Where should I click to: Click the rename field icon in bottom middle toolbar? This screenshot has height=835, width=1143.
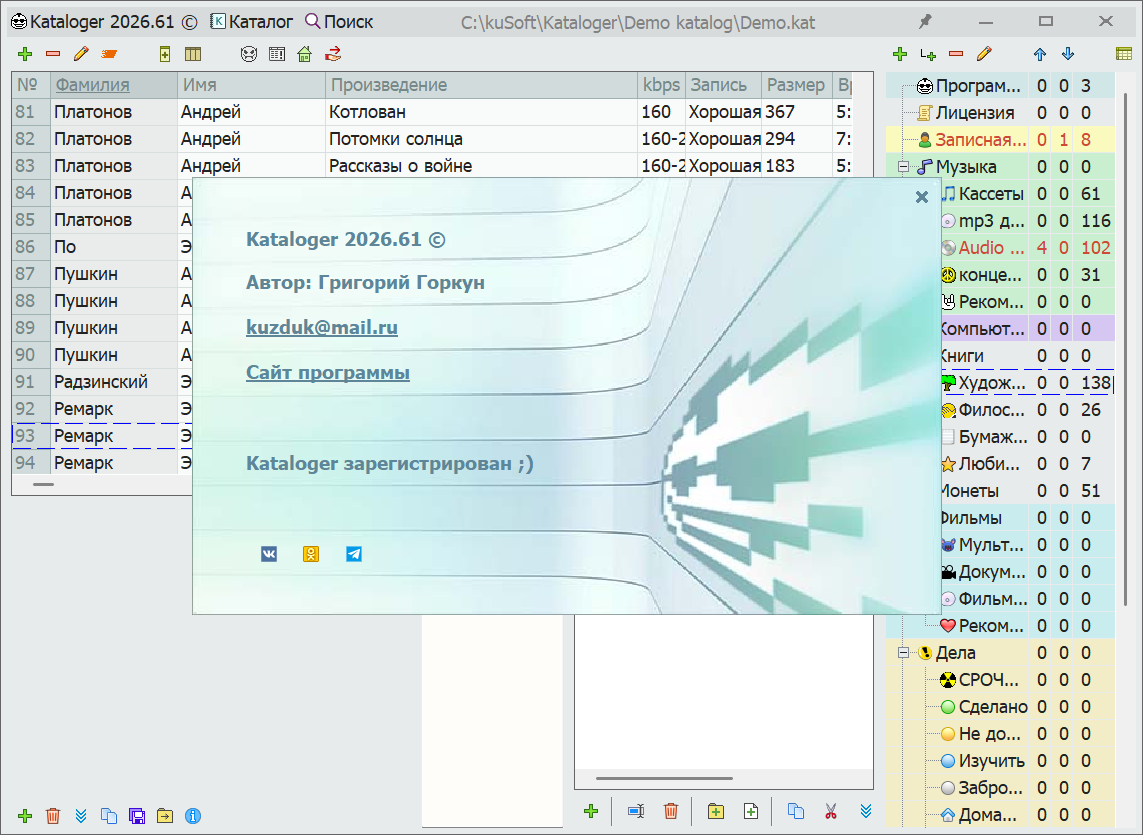click(636, 811)
